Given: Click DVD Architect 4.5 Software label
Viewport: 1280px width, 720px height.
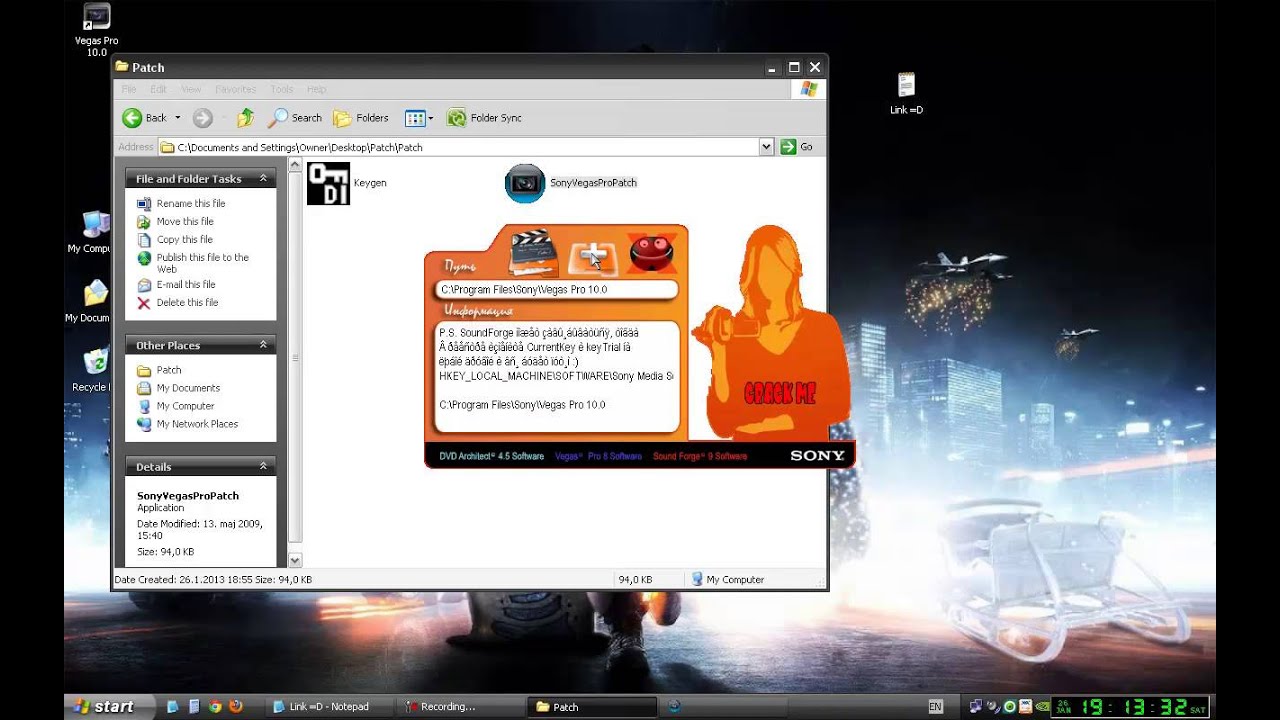Looking at the screenshot, I should [491, 456].
